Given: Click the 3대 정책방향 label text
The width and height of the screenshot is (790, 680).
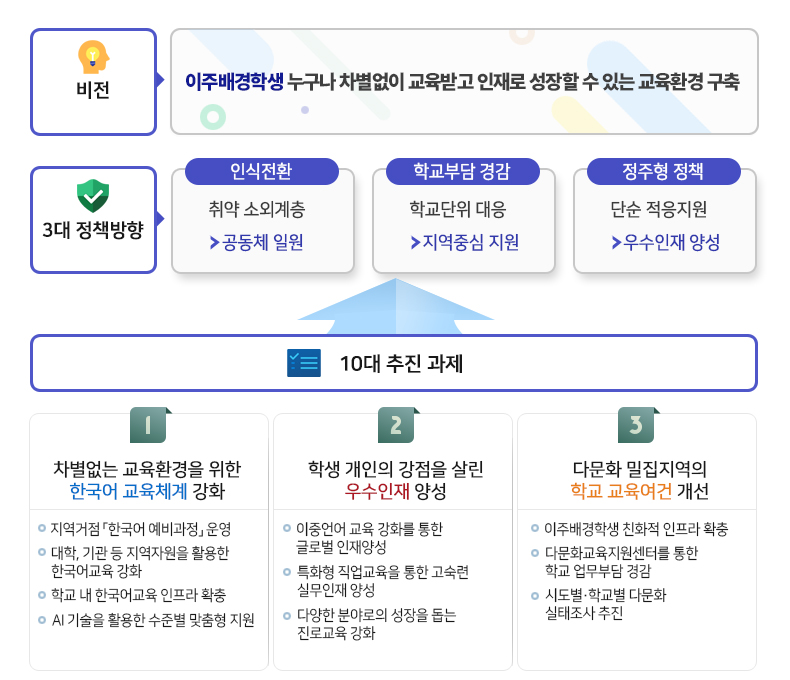Looking at the screenshot, I should 93,230.
